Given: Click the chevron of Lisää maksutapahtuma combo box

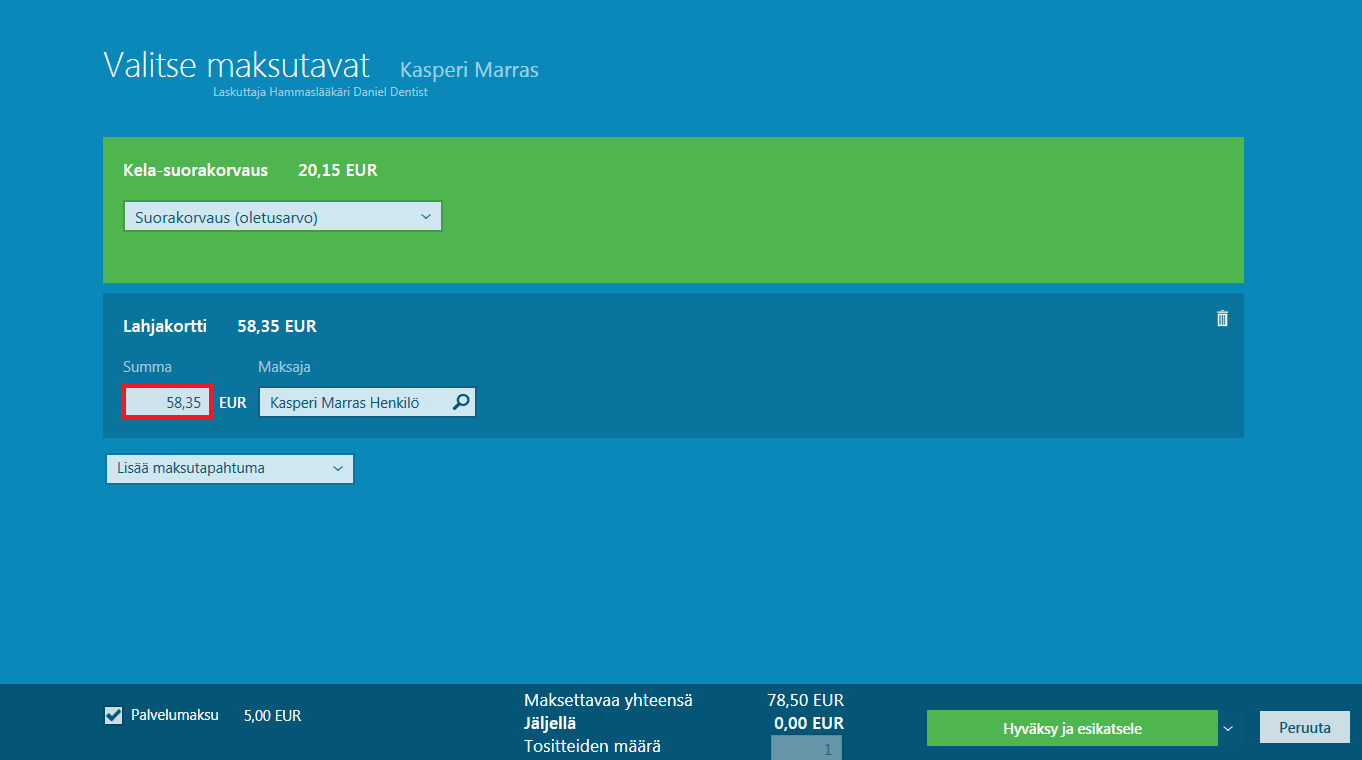Looking at the screenshot, I should [x=337, y=468].
